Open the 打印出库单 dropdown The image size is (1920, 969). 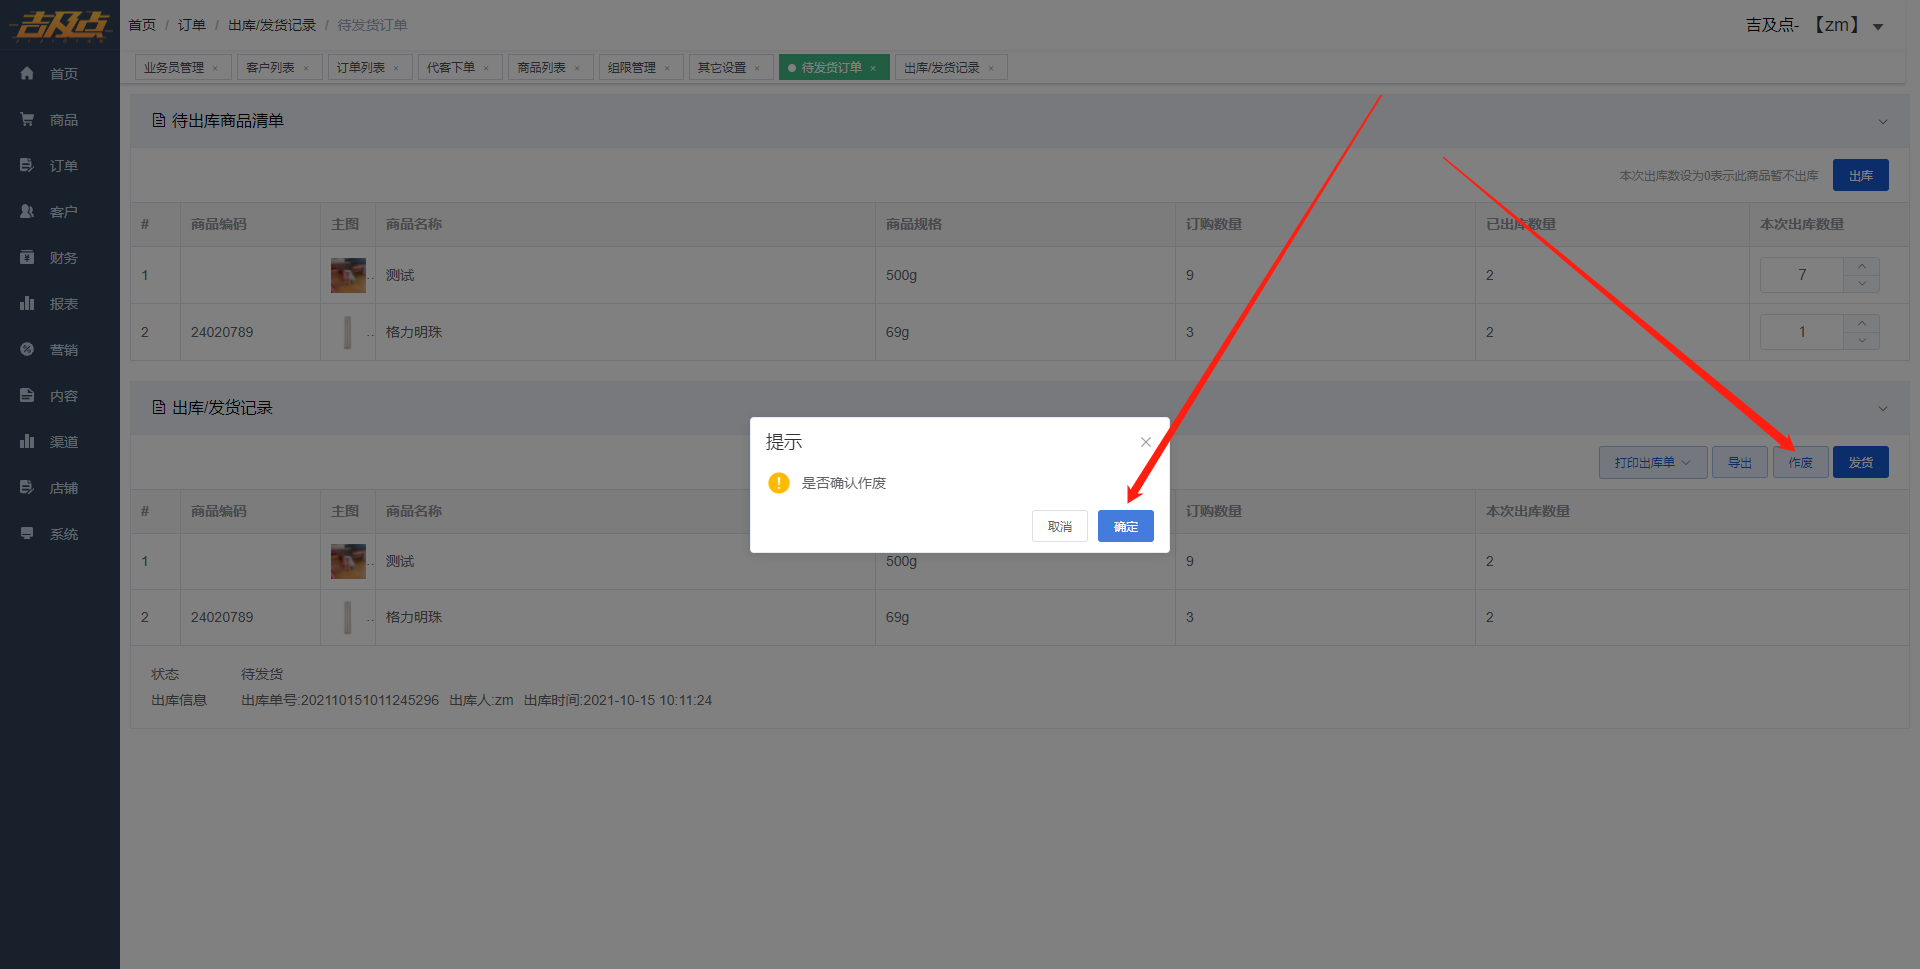point(1653,462)
